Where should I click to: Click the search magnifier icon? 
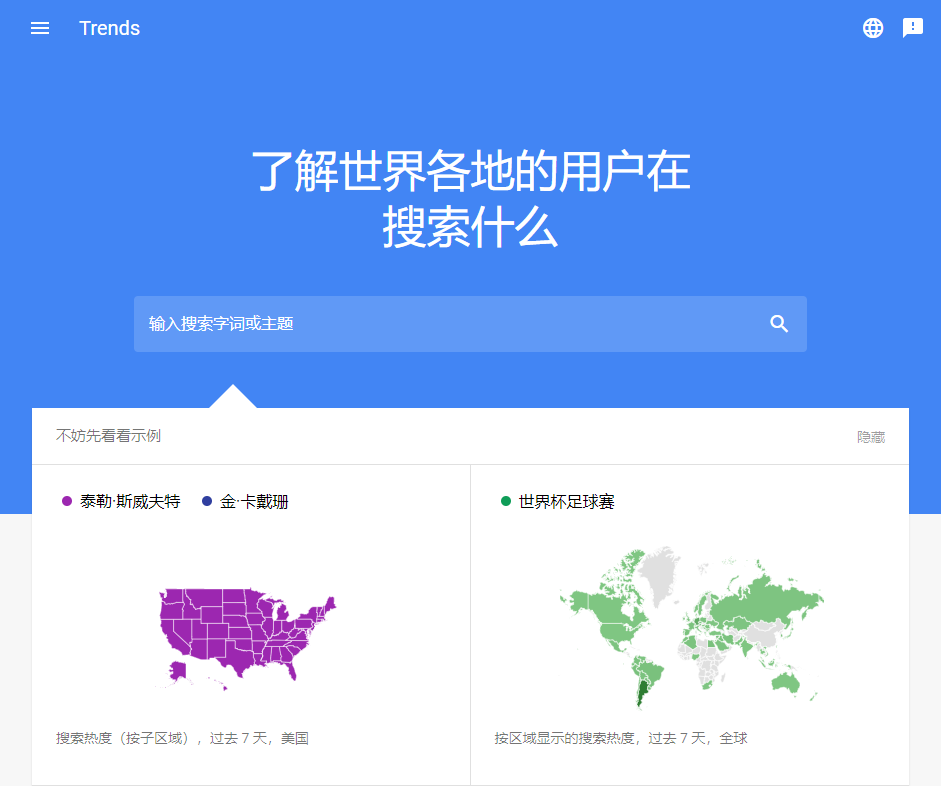pos(779,323)
